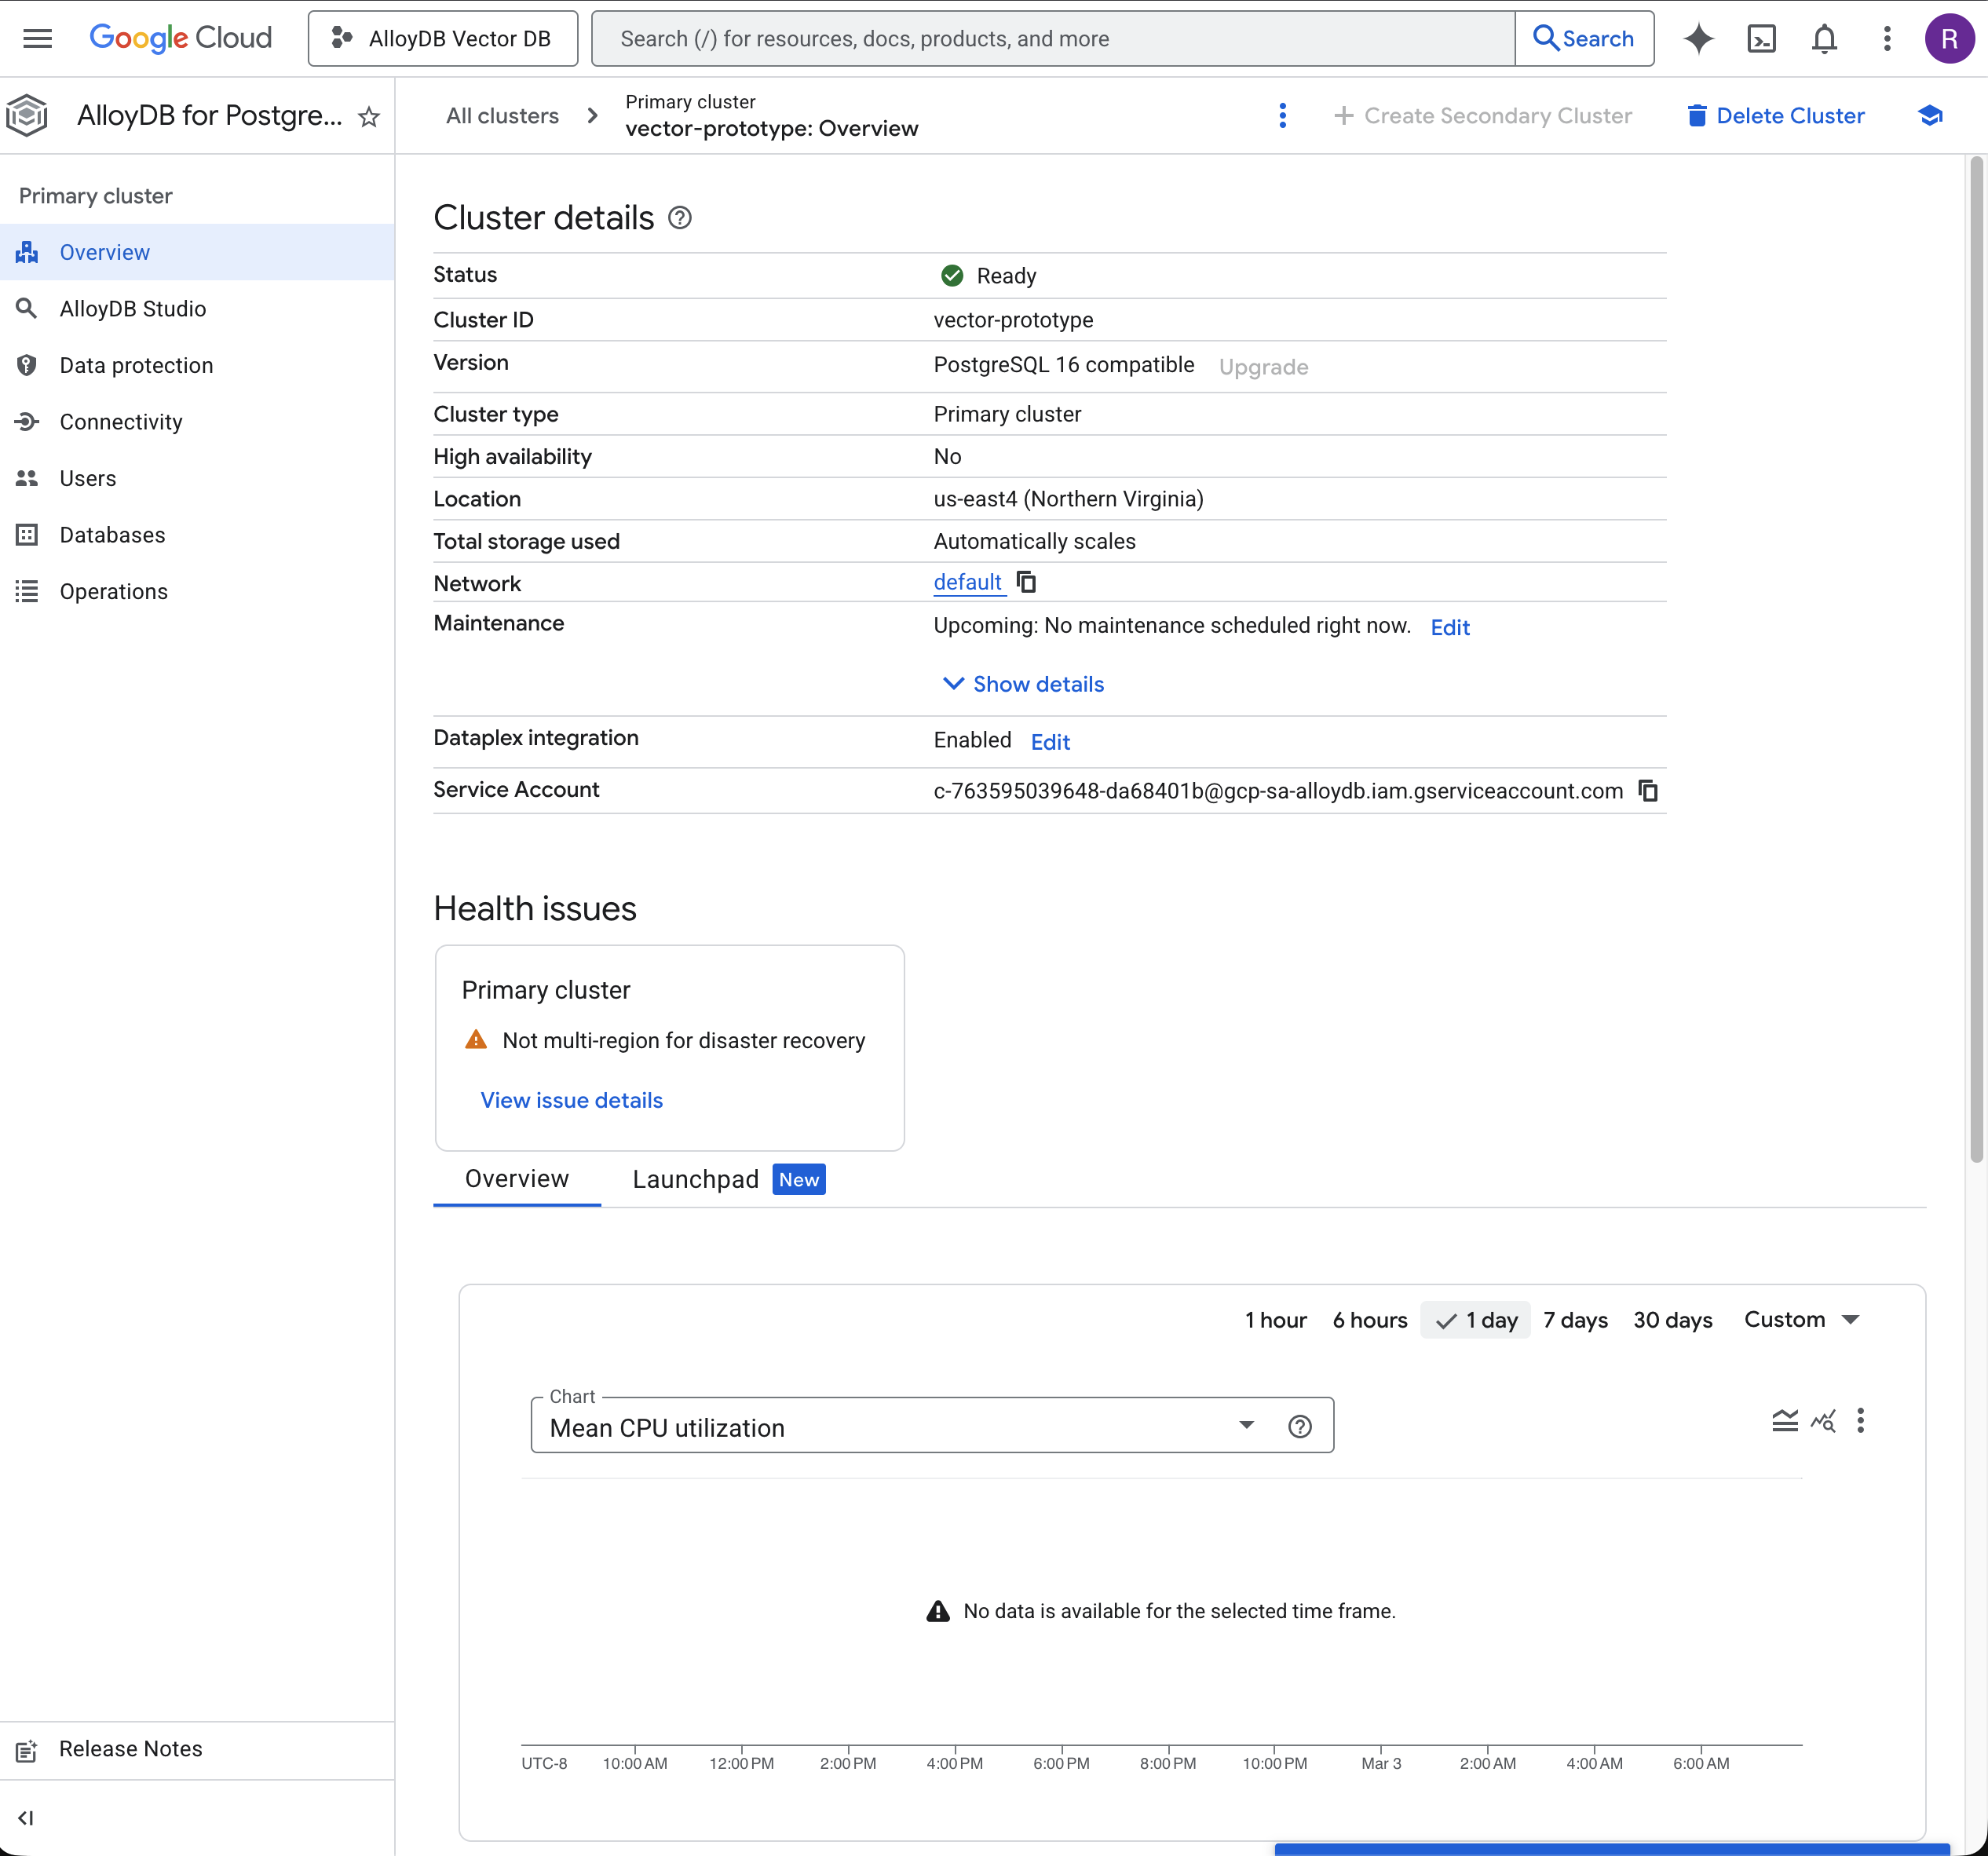Select 30 days metric window
This screenshot has height=1856, width=1988.
1672,1319
